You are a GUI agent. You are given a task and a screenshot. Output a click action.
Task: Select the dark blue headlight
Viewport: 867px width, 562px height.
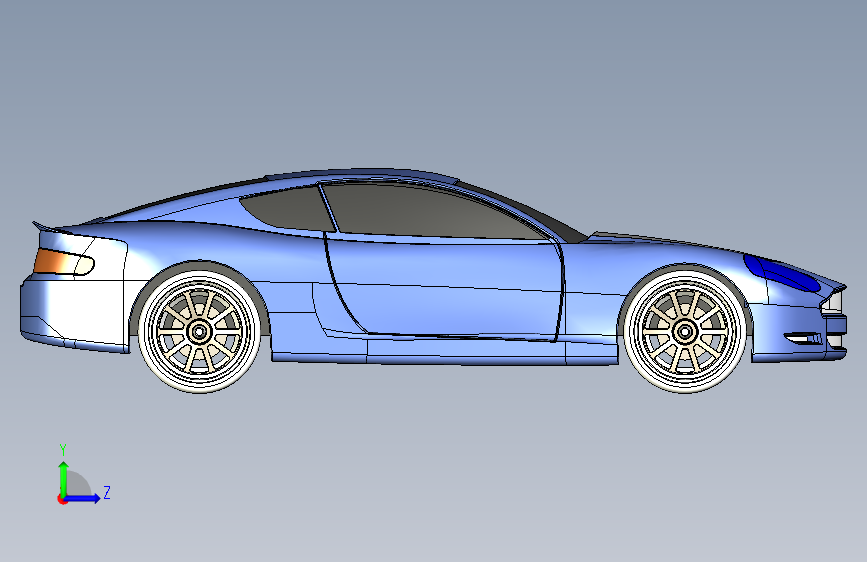click(781, 273)
